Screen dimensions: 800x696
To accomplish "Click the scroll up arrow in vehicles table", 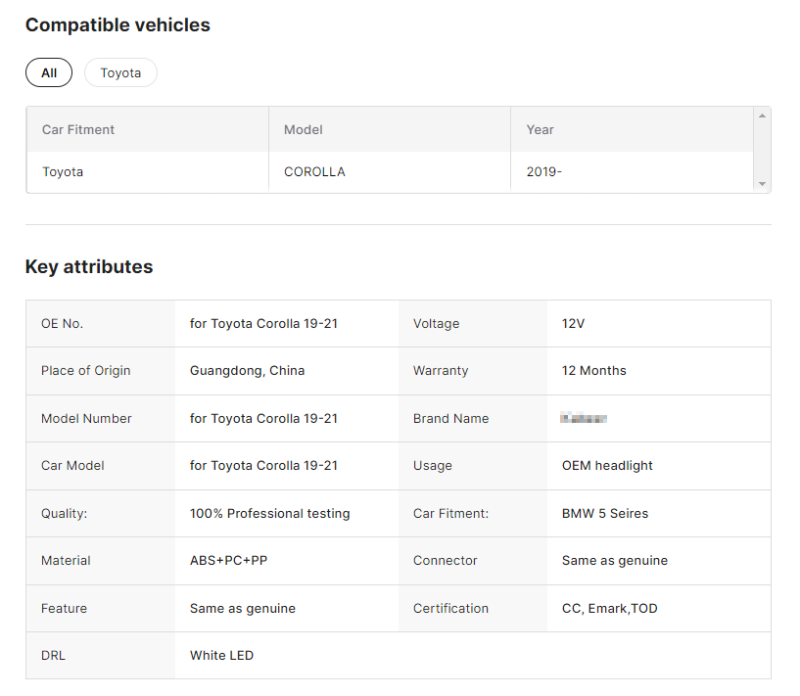I will click(762, 116).
